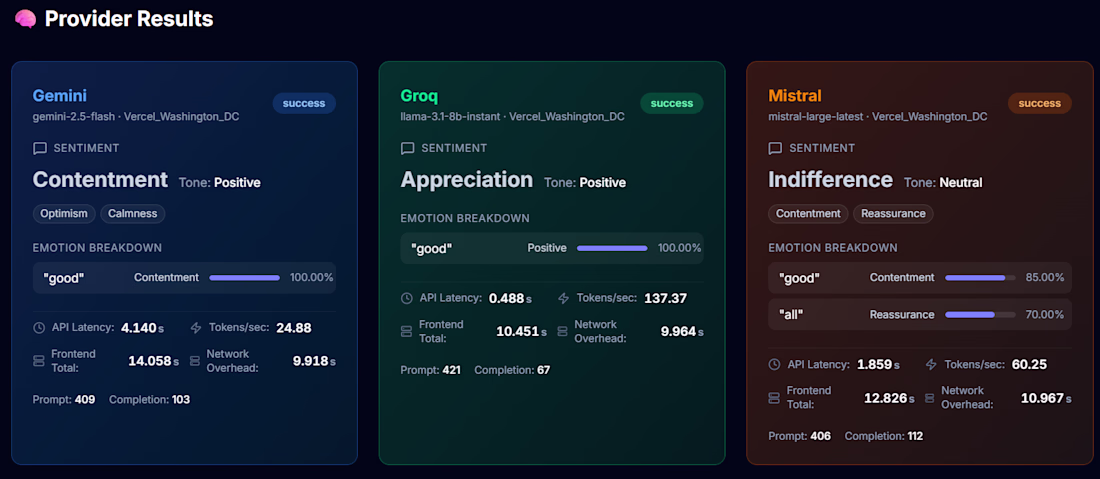This screenshot has width=1100, height=479.
Task: Click the success badge on the Gemini card
Action: 304,103
